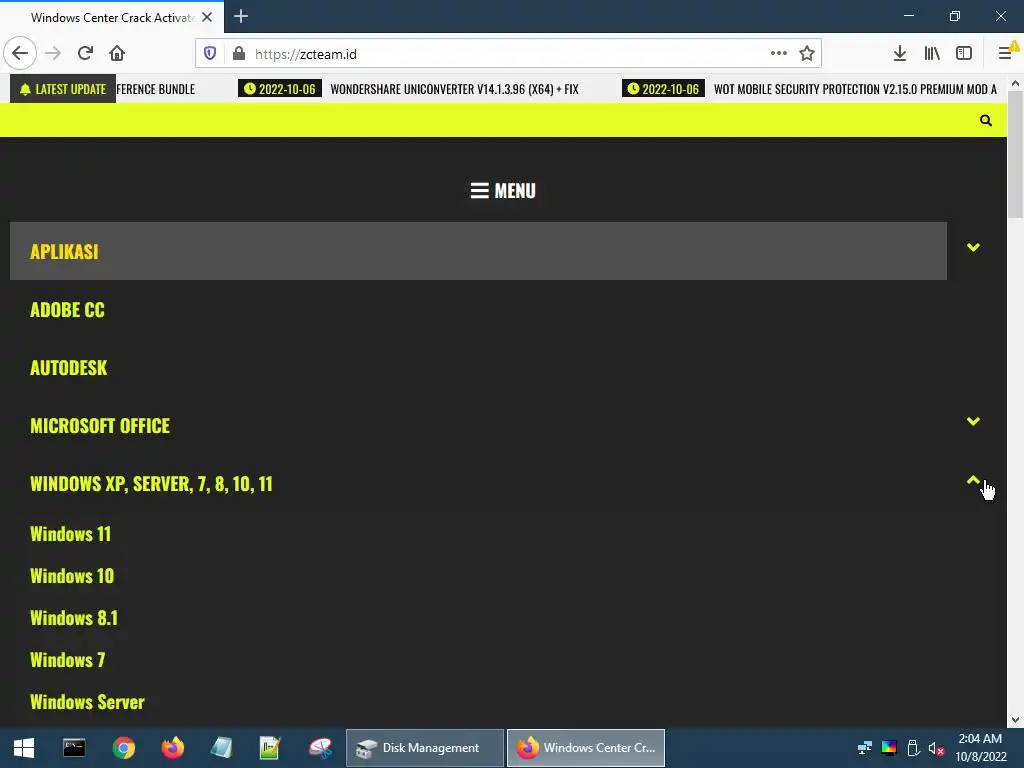The image size is (1024, 768).
Task: Click the page vertical scrollbar thumb
Action: click(x=1015, y=154)
